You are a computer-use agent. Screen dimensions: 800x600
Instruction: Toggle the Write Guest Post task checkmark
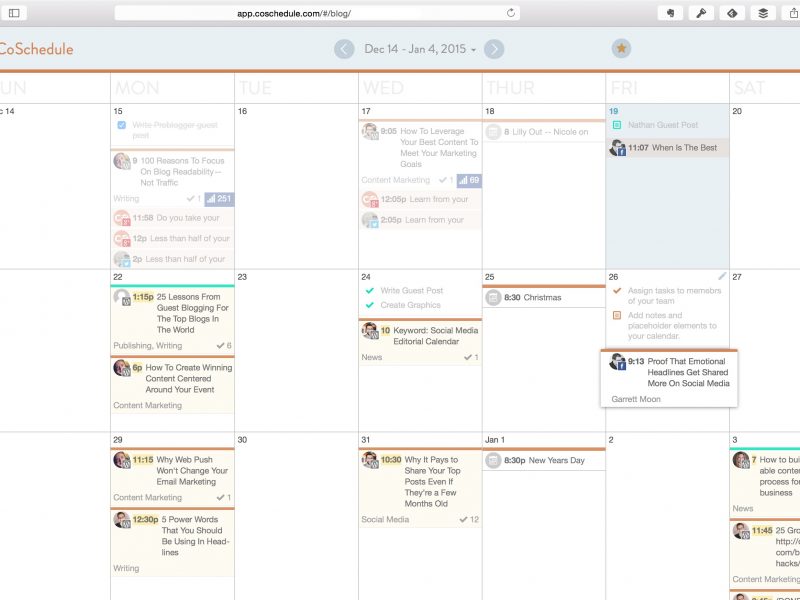click(370, 291)
